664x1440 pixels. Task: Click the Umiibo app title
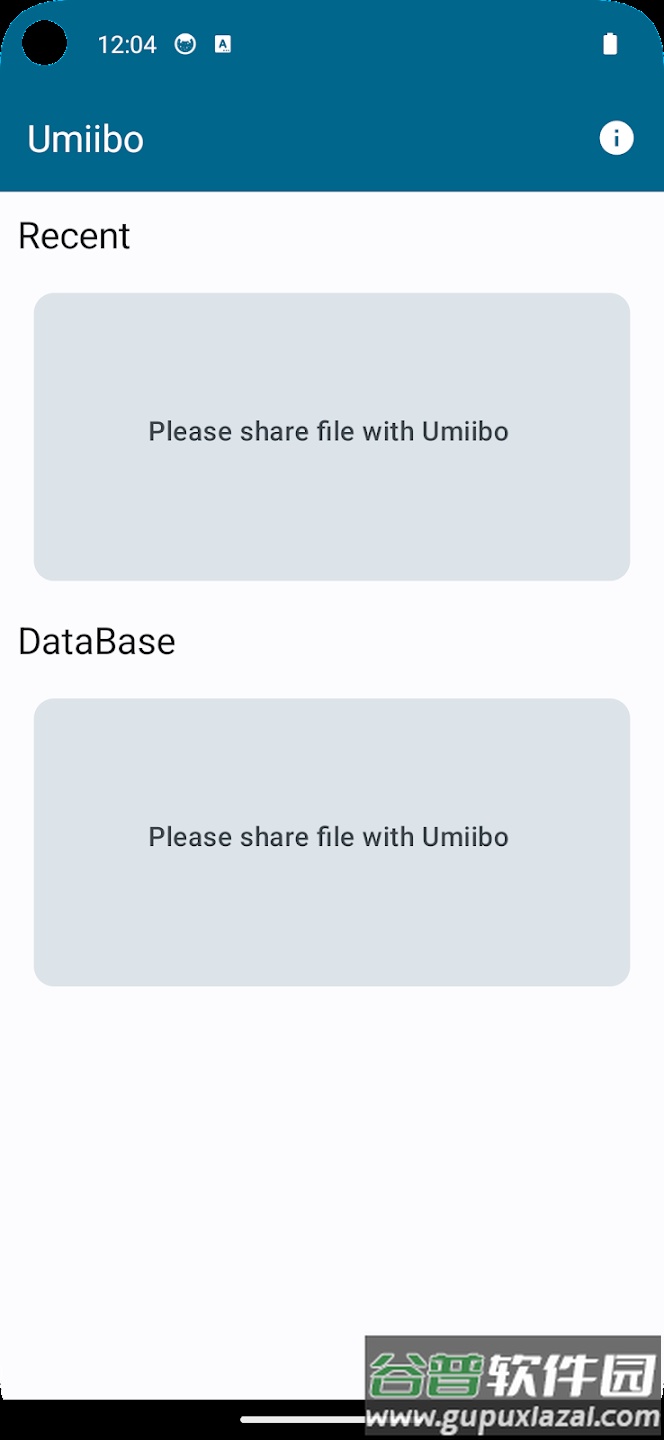click(84, 138)
